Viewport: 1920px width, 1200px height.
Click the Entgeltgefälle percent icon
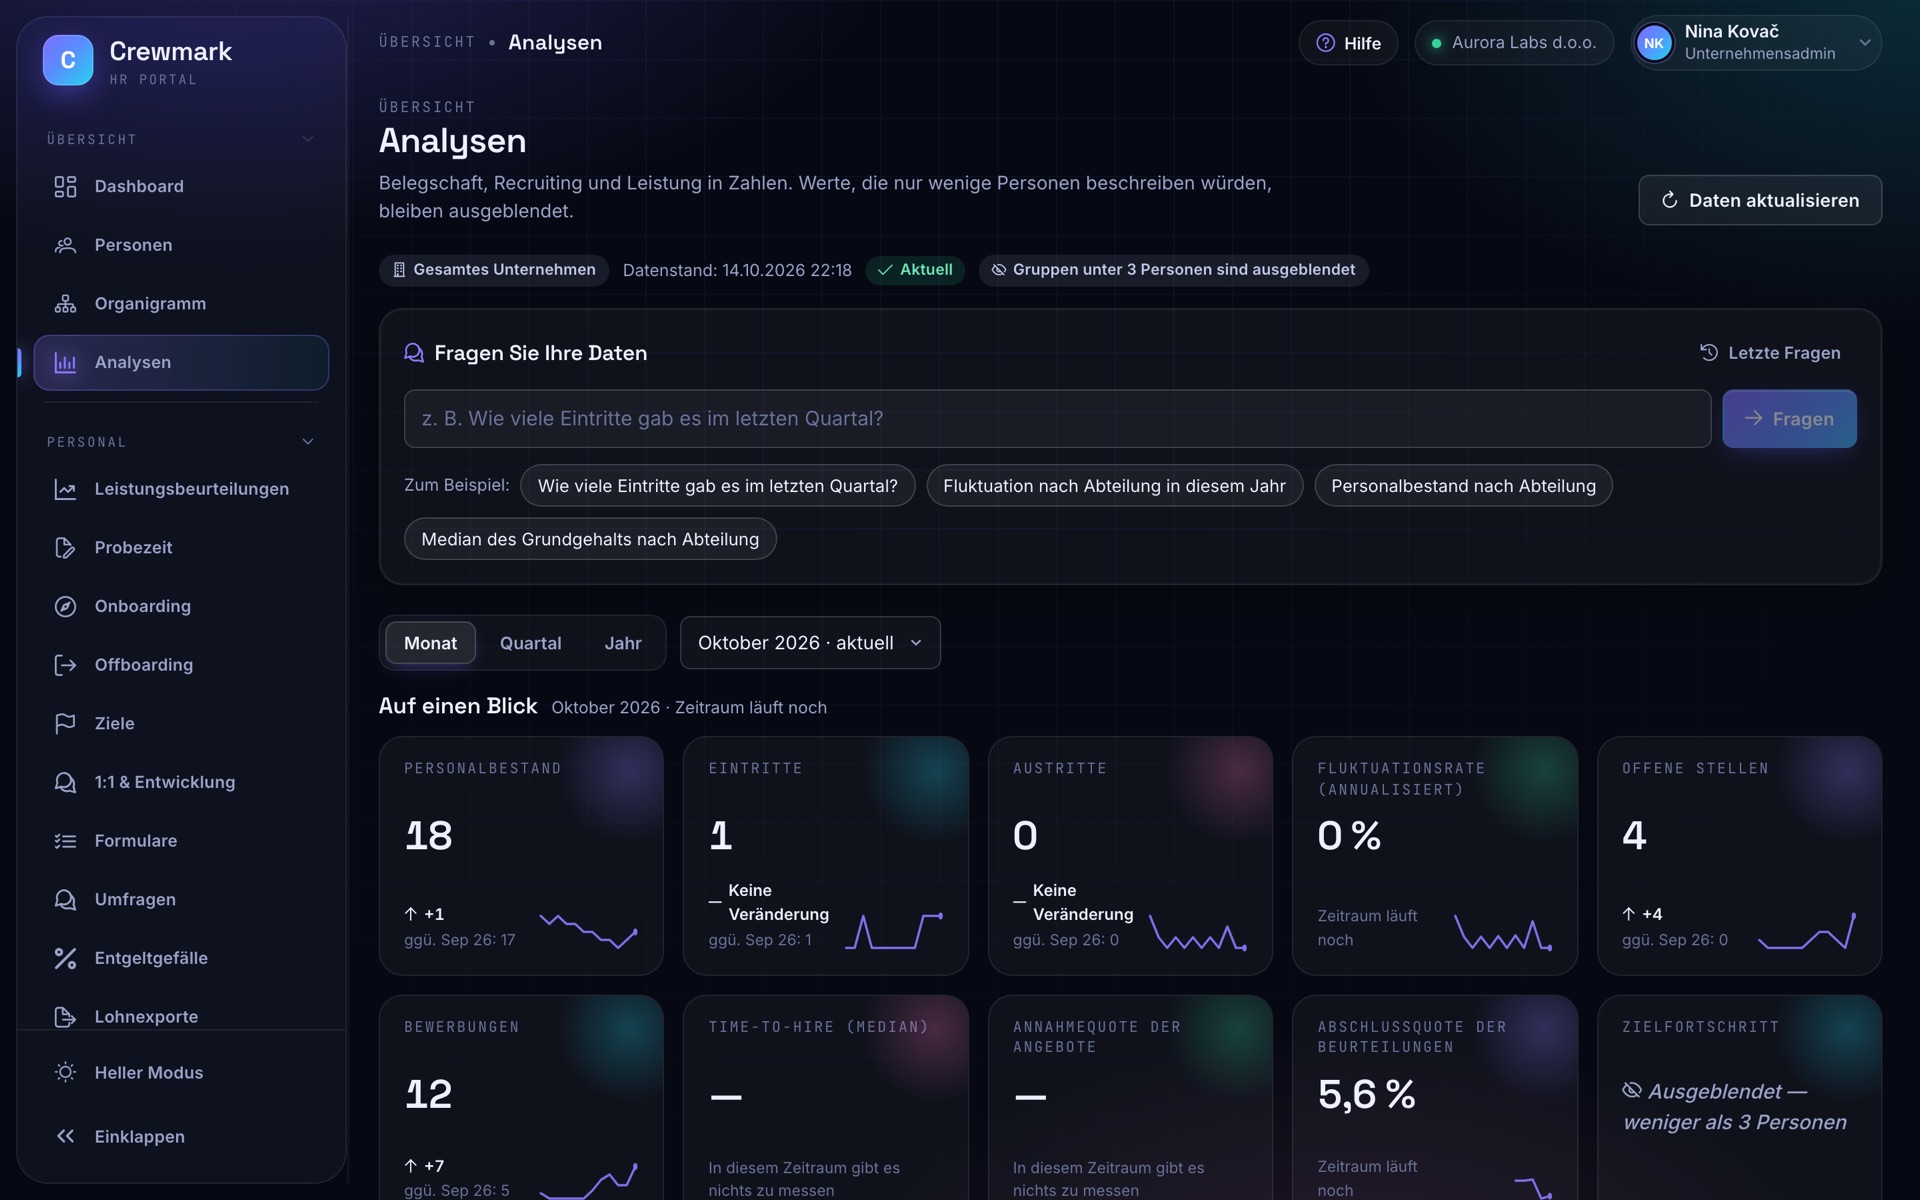pyautogui.click(x=65, y=958)
